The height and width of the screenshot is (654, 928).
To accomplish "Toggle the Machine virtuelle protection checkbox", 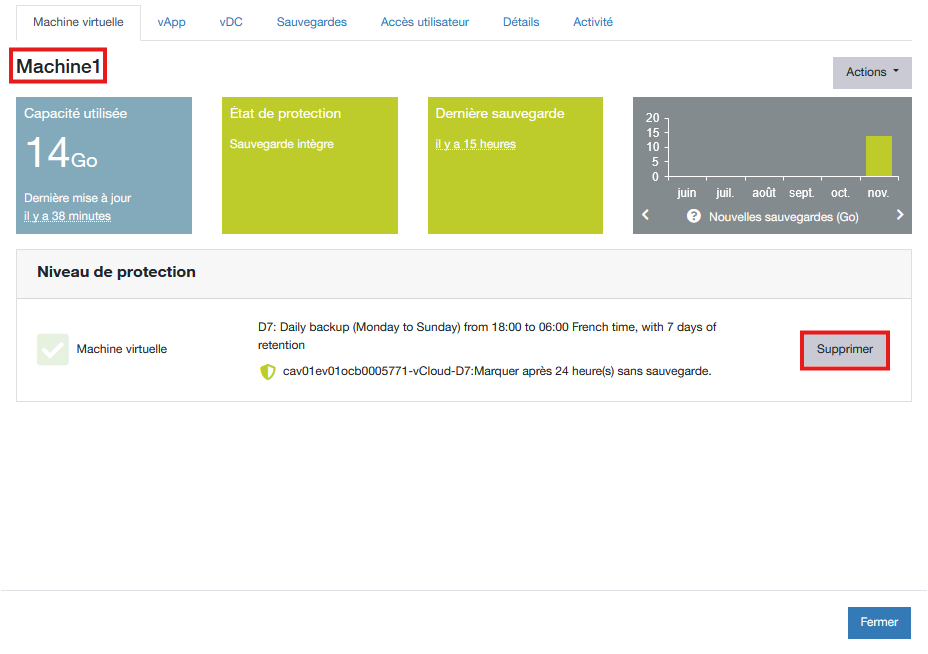I will coord(53,349).
